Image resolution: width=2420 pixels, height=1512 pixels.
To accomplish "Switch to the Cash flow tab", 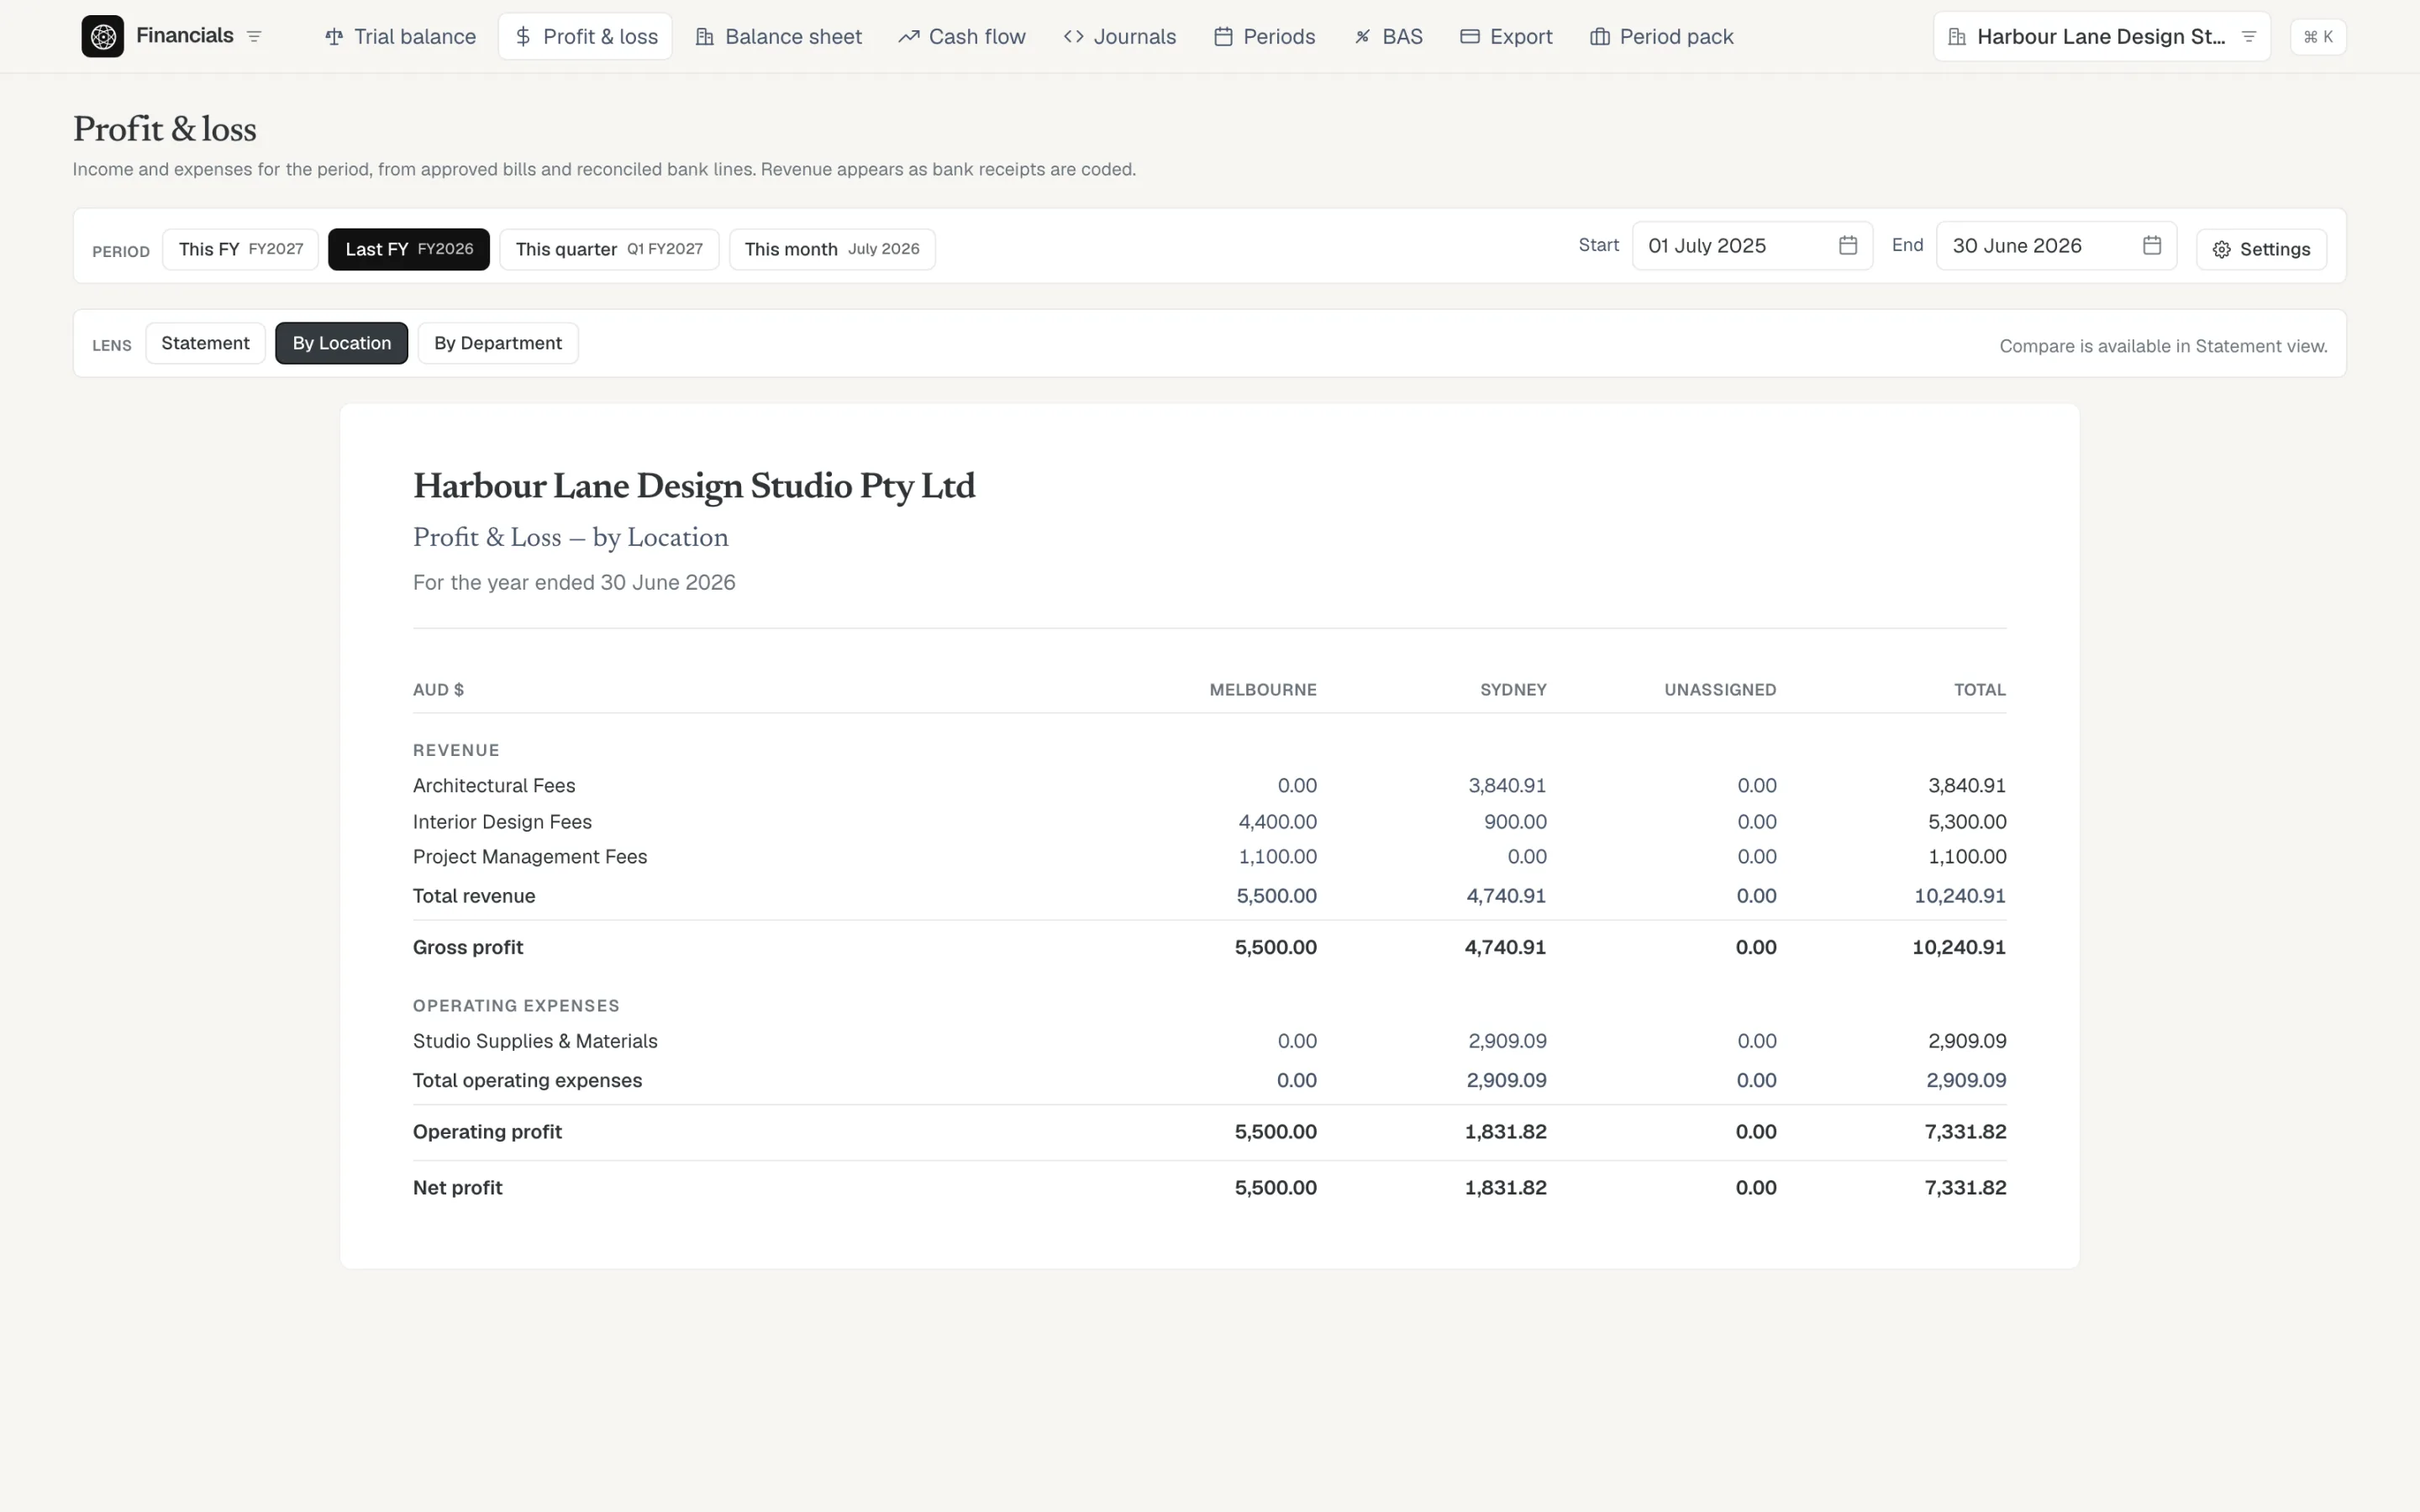I will point(962,37).
